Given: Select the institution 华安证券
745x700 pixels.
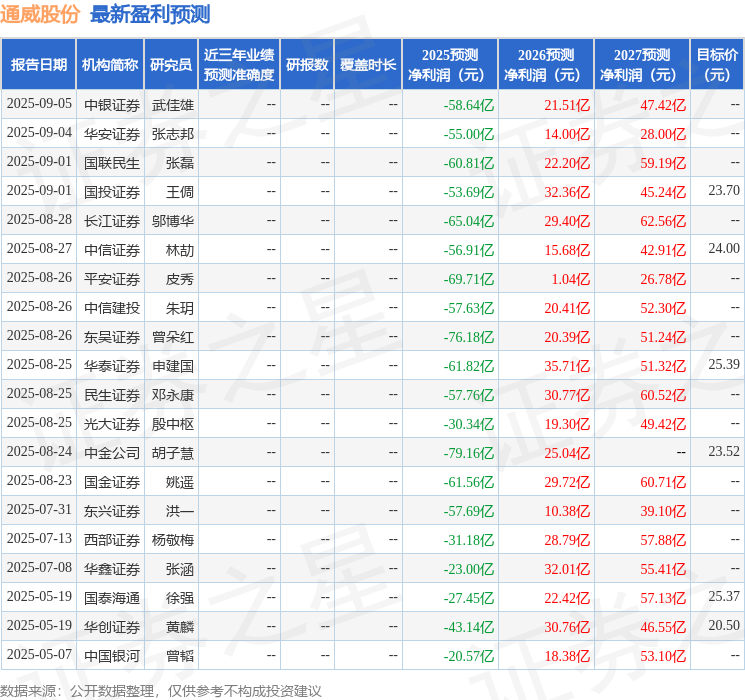Looking at the screenshot, I should (112, 134).
